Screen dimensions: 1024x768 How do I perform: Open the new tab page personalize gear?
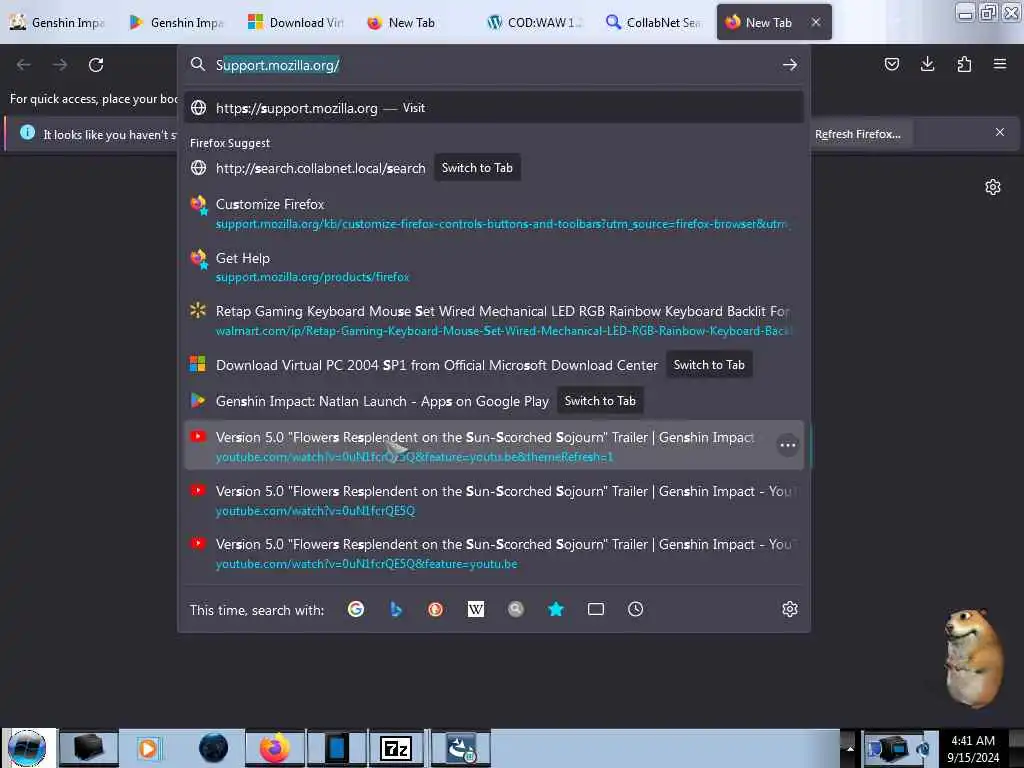tap(993, 187)
